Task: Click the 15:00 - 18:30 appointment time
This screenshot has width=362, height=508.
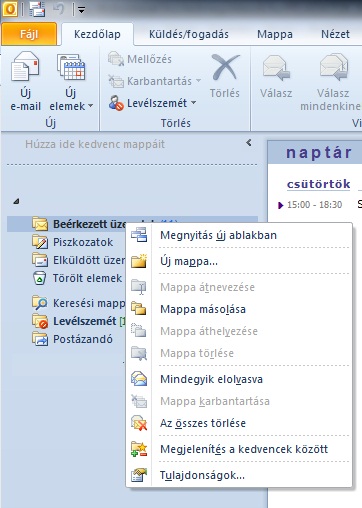Action: click(x=315, y=204)
